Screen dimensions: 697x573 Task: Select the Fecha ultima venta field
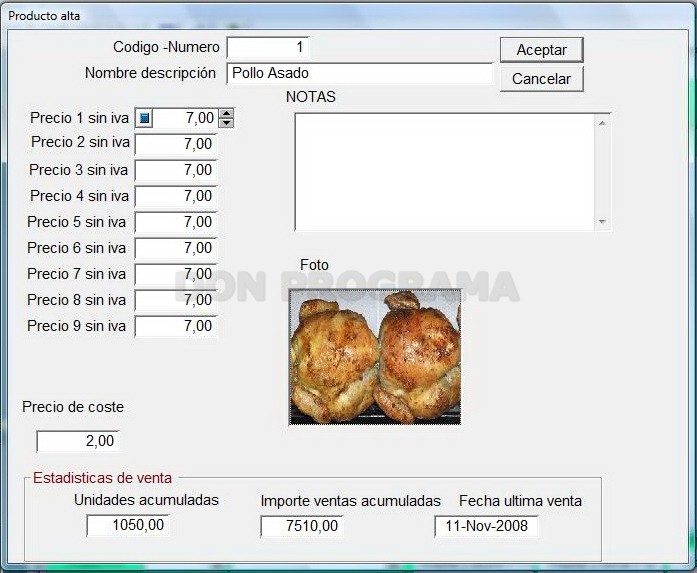pos(486,526)
